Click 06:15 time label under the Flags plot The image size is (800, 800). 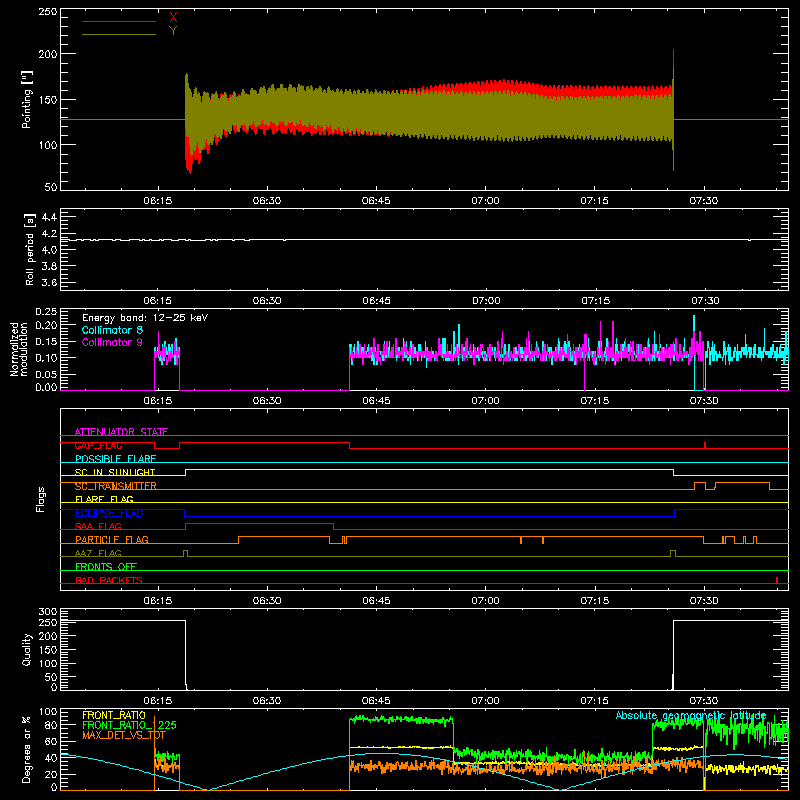[x=158, y=601]
